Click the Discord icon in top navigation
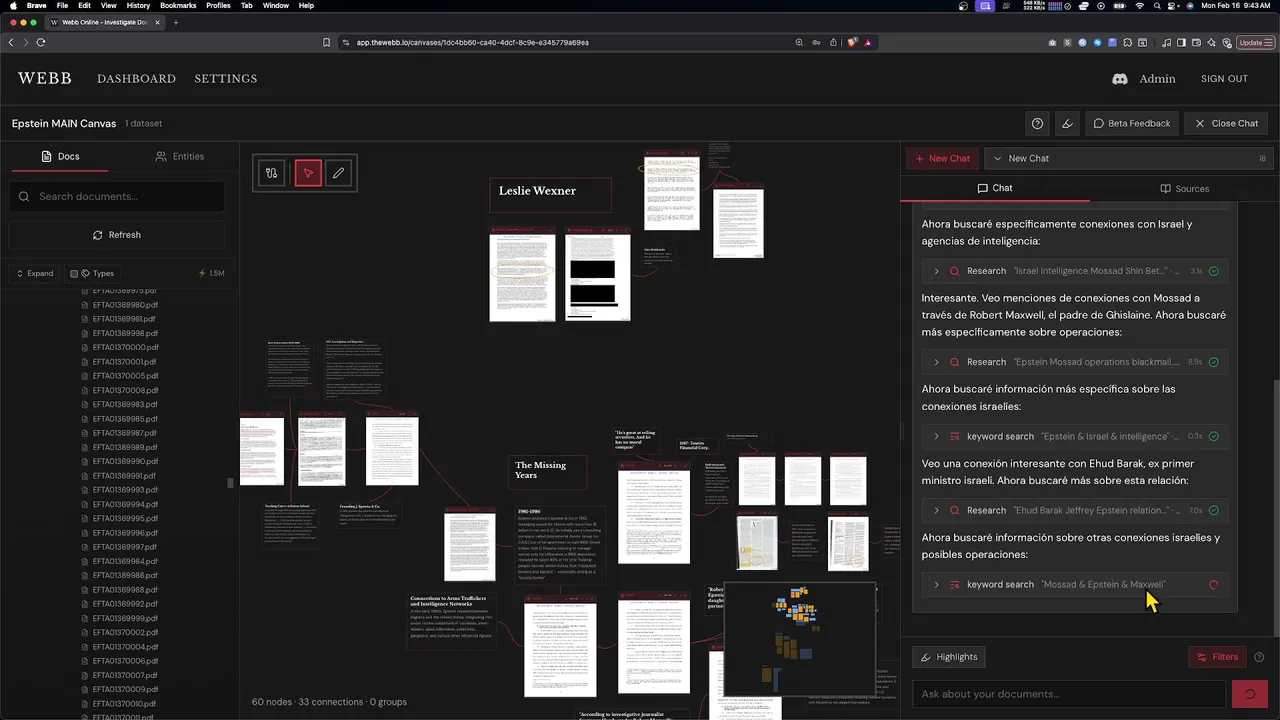The height and width of the screenshot is (720, 1280). [x=1120, y=79]
